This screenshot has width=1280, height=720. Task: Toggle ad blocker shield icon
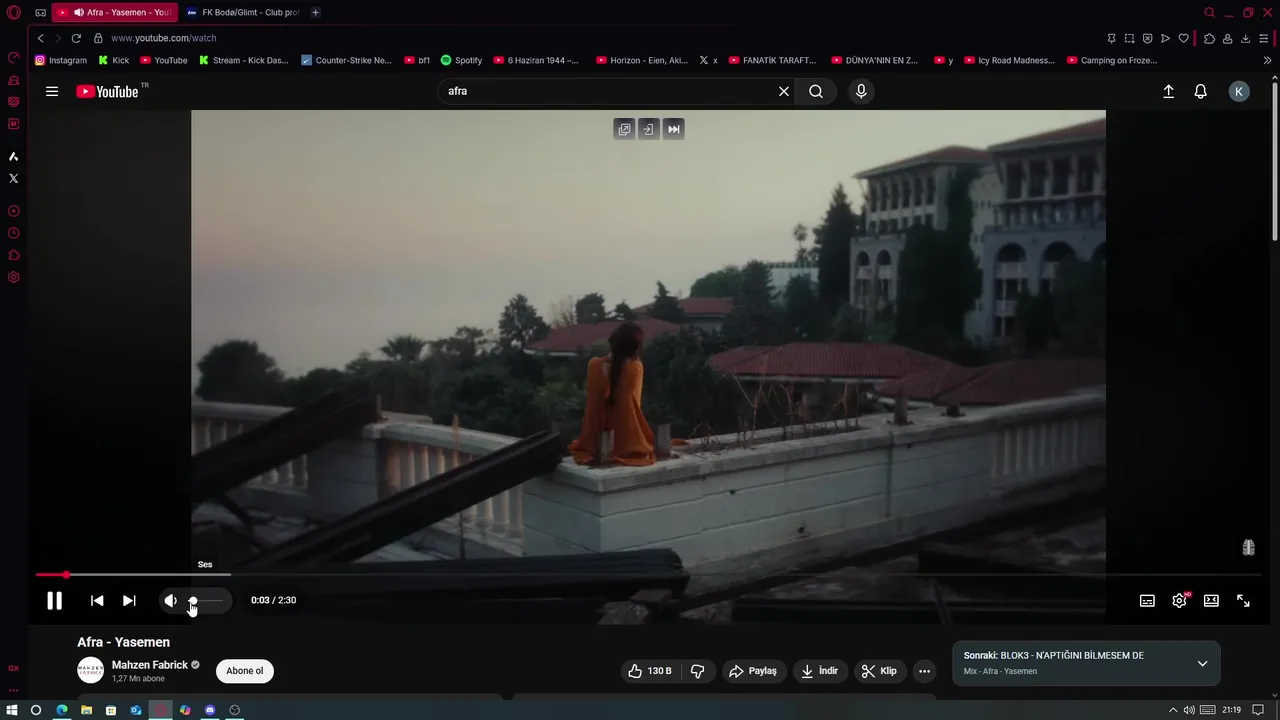[x=1147, y=38]
